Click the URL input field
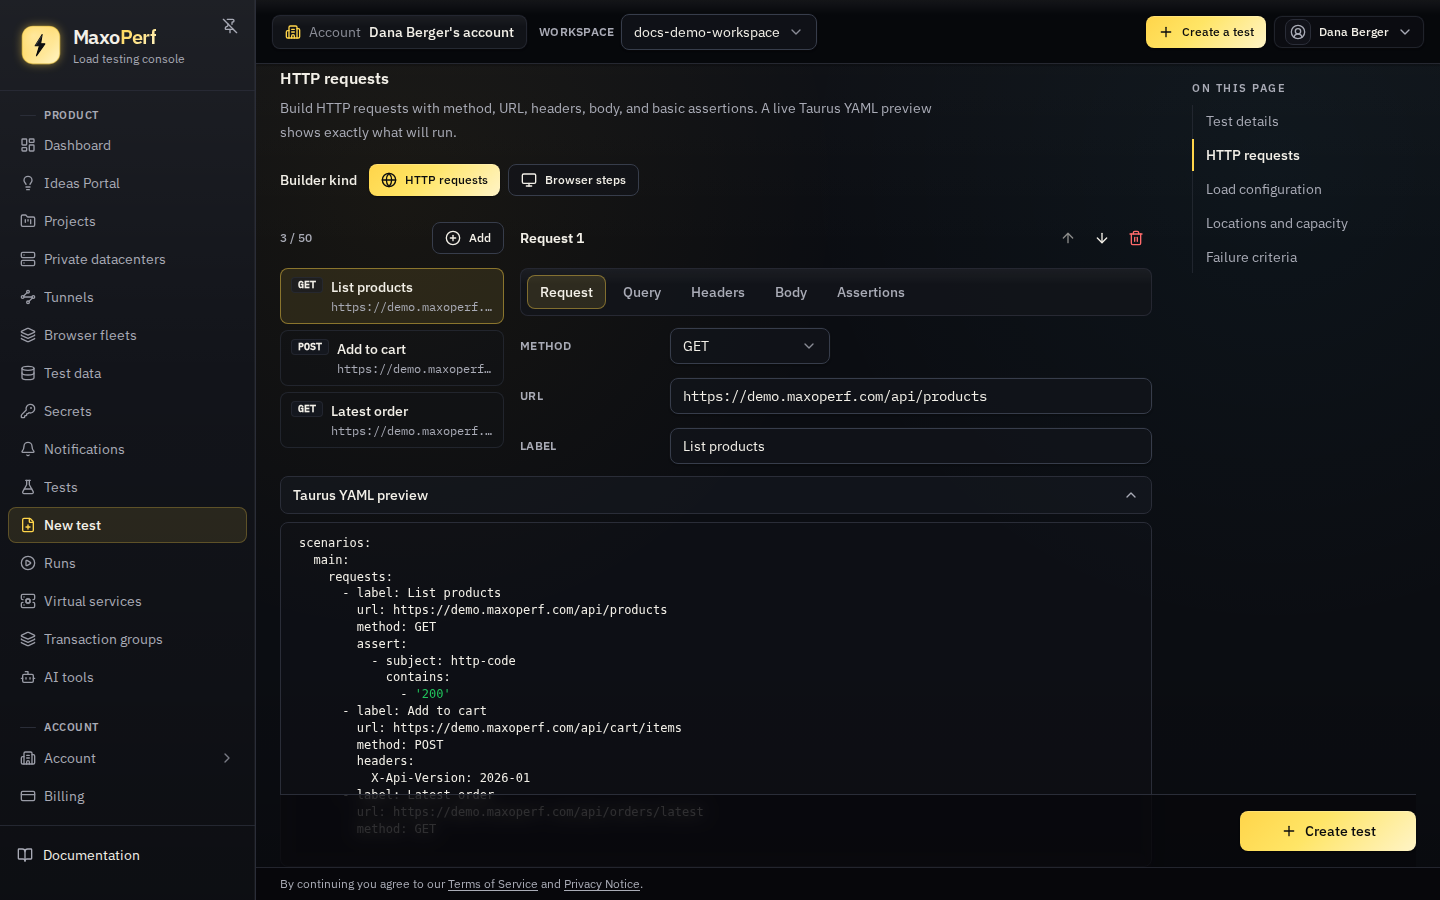 (911, 396)
